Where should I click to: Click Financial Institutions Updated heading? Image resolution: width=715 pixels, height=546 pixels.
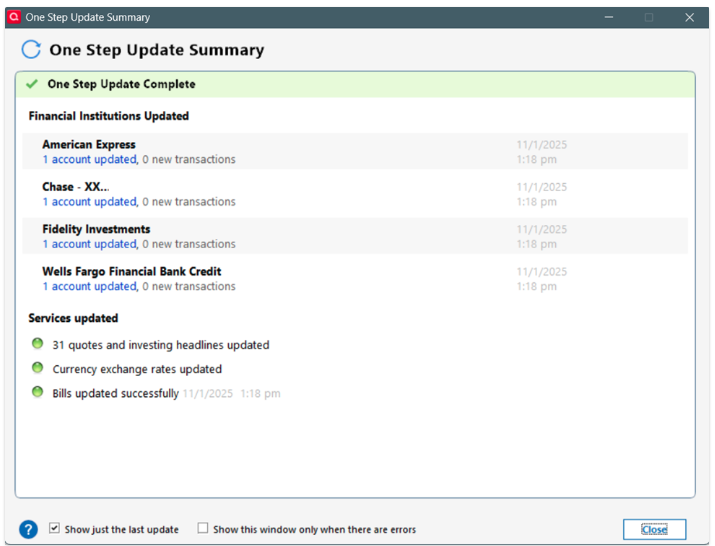109,116
